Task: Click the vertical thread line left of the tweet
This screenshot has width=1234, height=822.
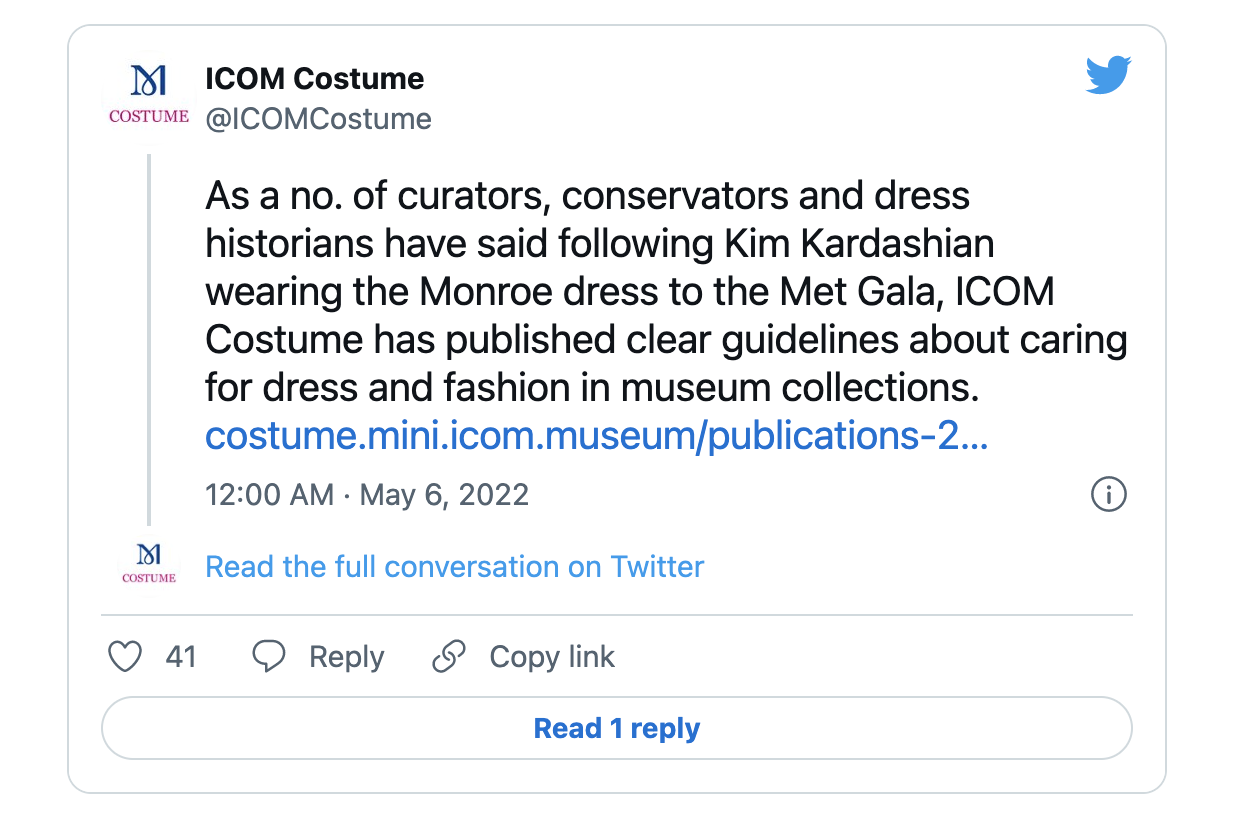Action: click(x=149, y=340)
